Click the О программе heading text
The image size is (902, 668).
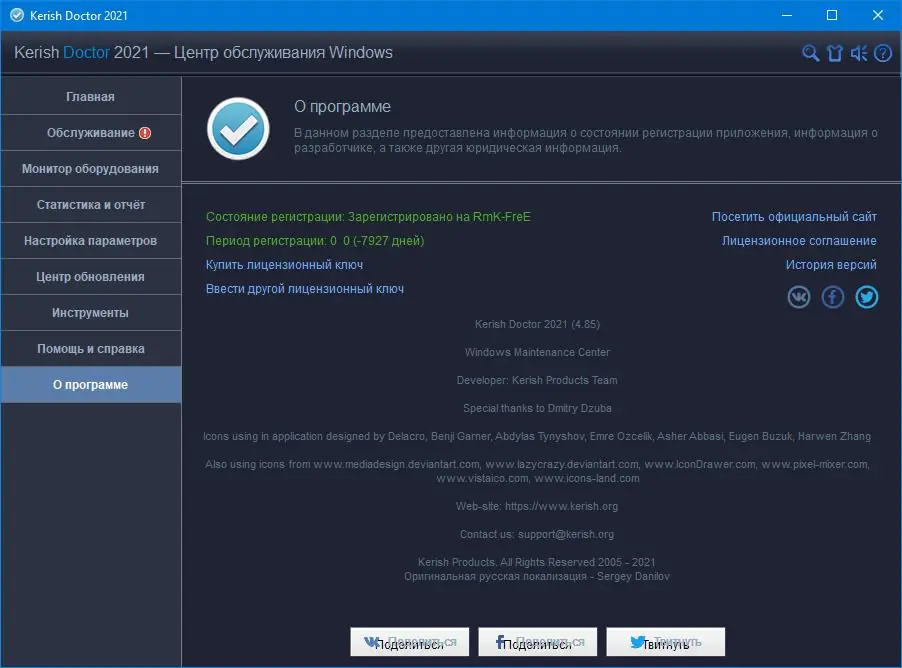342,106
